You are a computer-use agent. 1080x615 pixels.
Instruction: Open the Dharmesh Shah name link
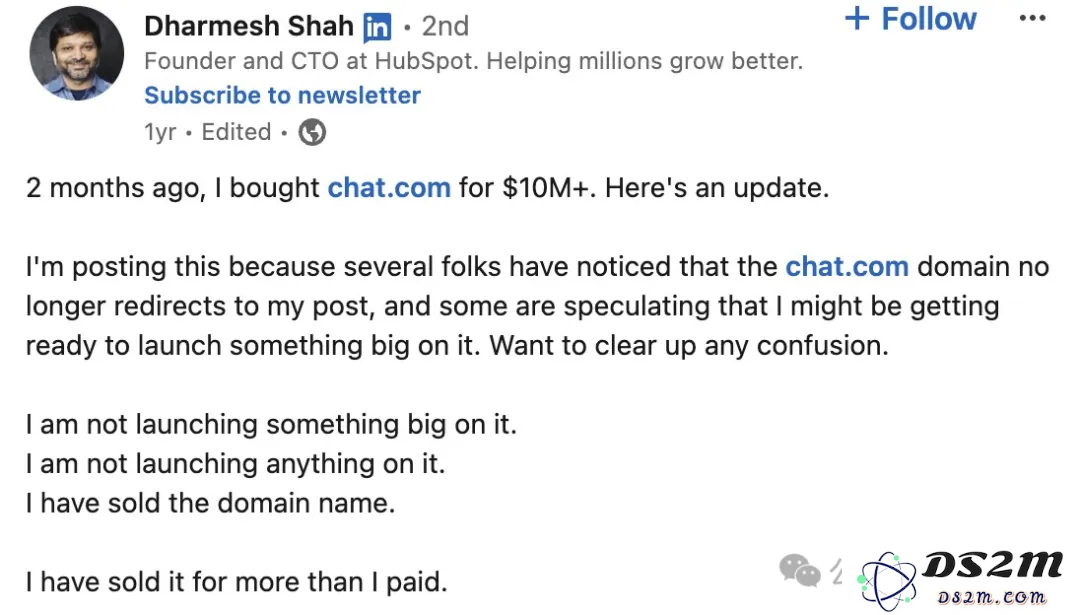tap(249, 26)
